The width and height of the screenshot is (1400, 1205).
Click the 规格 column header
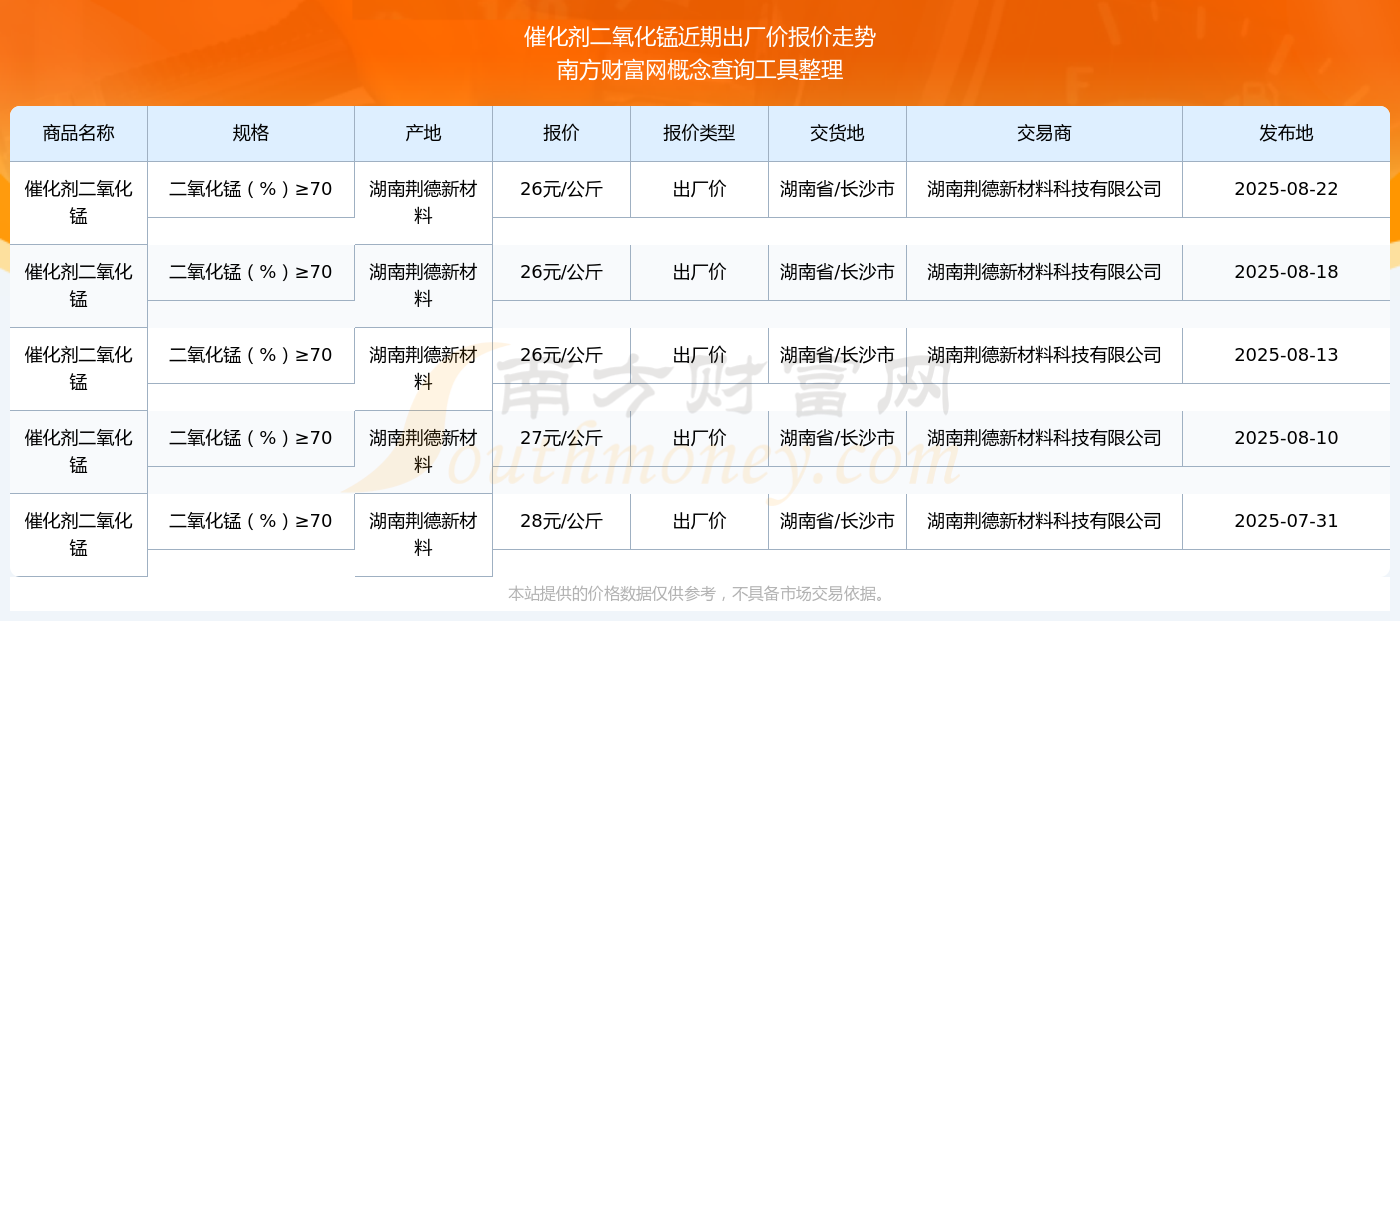click(251, 133)
